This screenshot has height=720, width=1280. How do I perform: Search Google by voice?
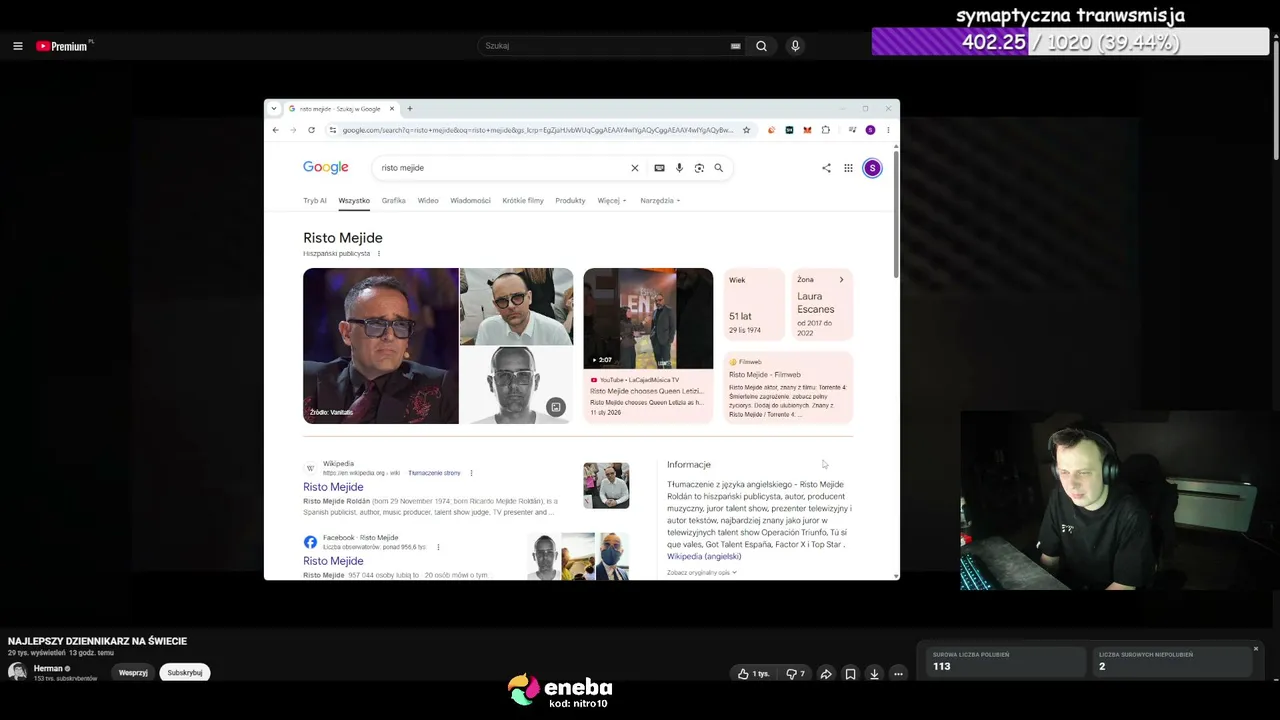coord(679,168)
